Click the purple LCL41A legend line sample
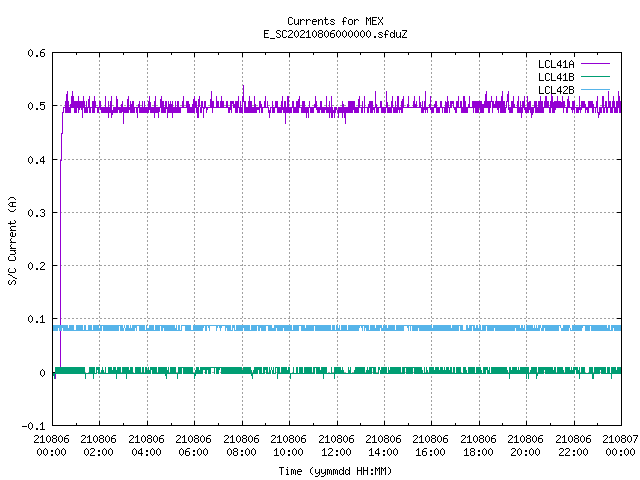The image size is (640, 480). click(595, 64)
